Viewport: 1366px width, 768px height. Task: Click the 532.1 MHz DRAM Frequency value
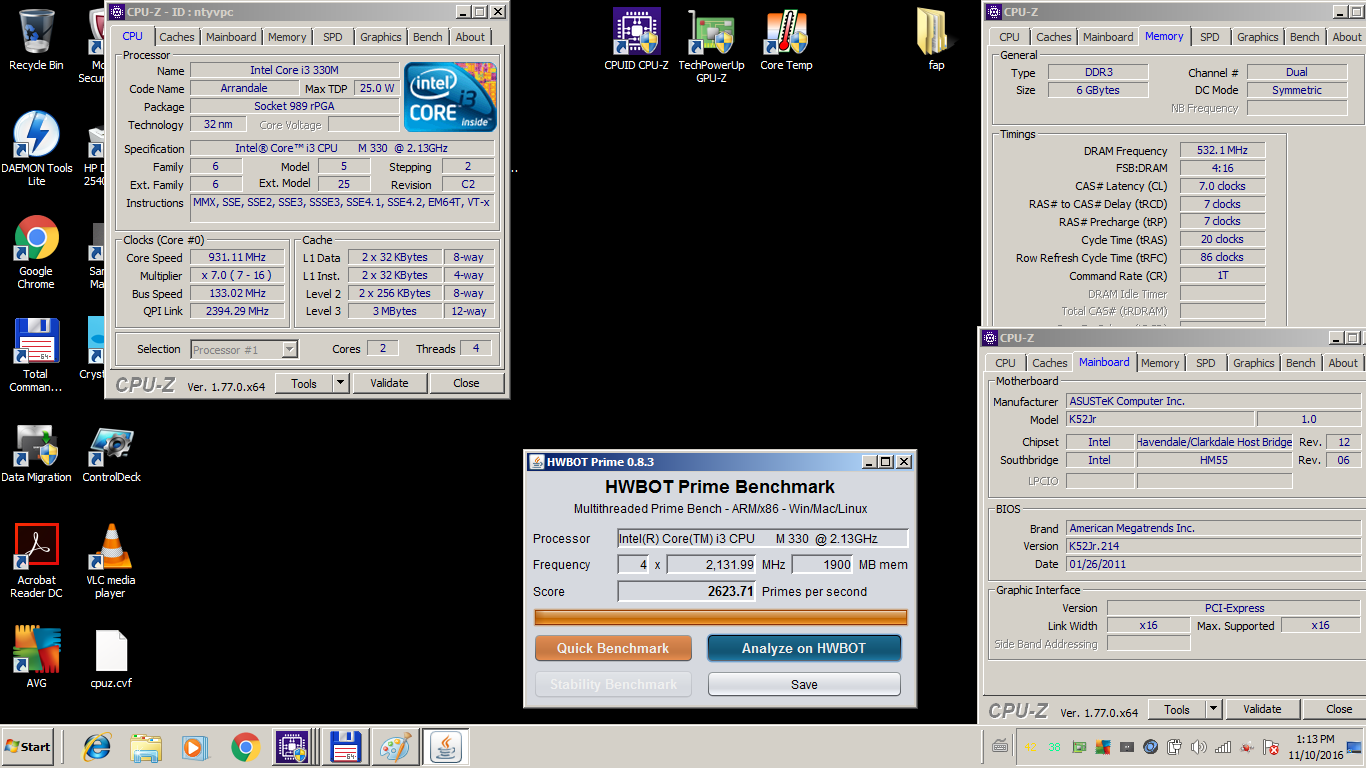pyautogui.click(x=1222, y=150)
